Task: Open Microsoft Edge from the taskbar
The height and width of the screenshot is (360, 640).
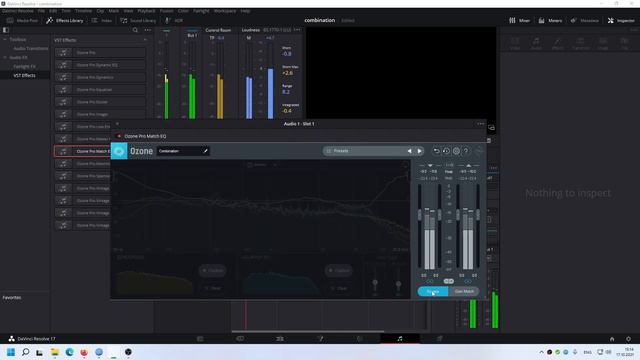Action: tap(69, 352)
